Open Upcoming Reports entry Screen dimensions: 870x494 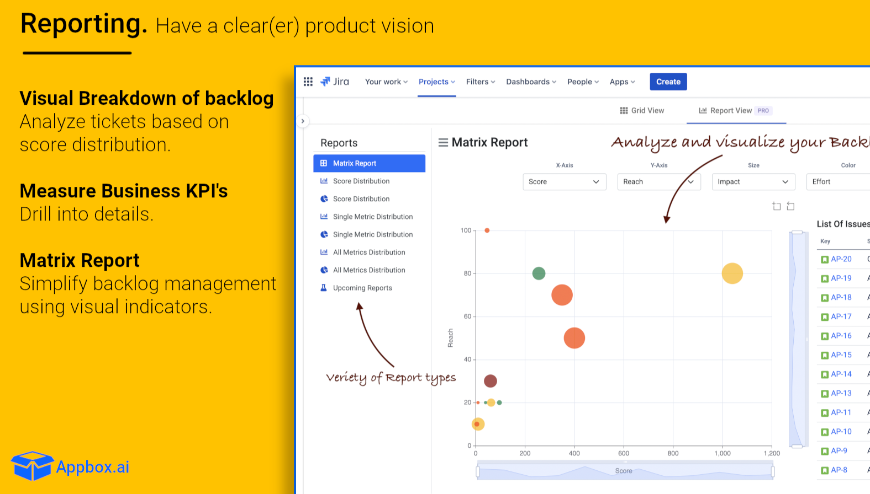pyautogui.click(x=369, y=288)
